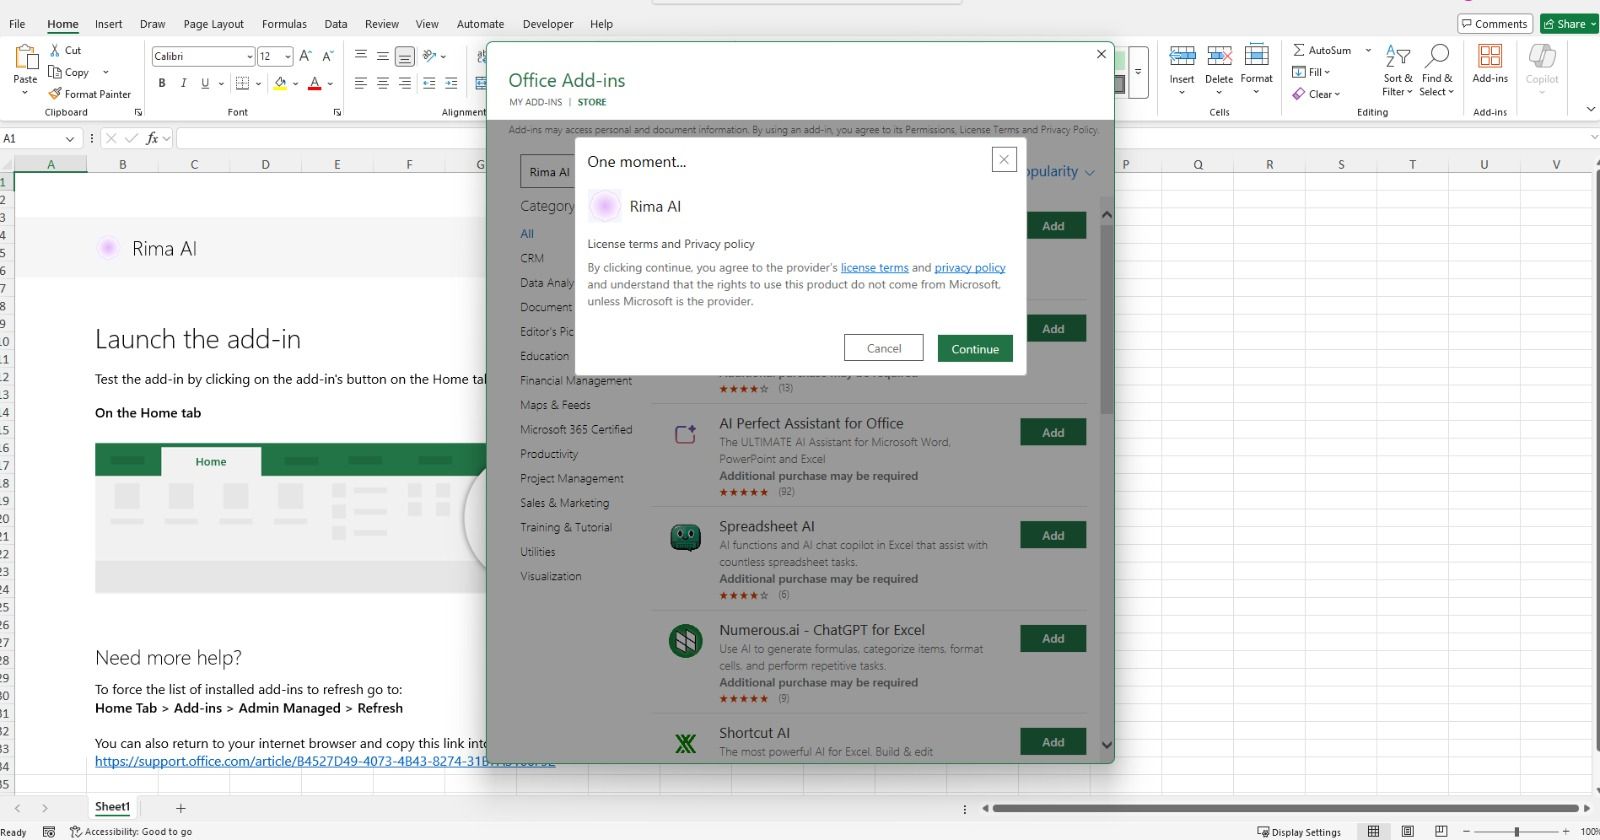
Task: Add the Spreadsheet AI add-in
Action: point(1053,535)
